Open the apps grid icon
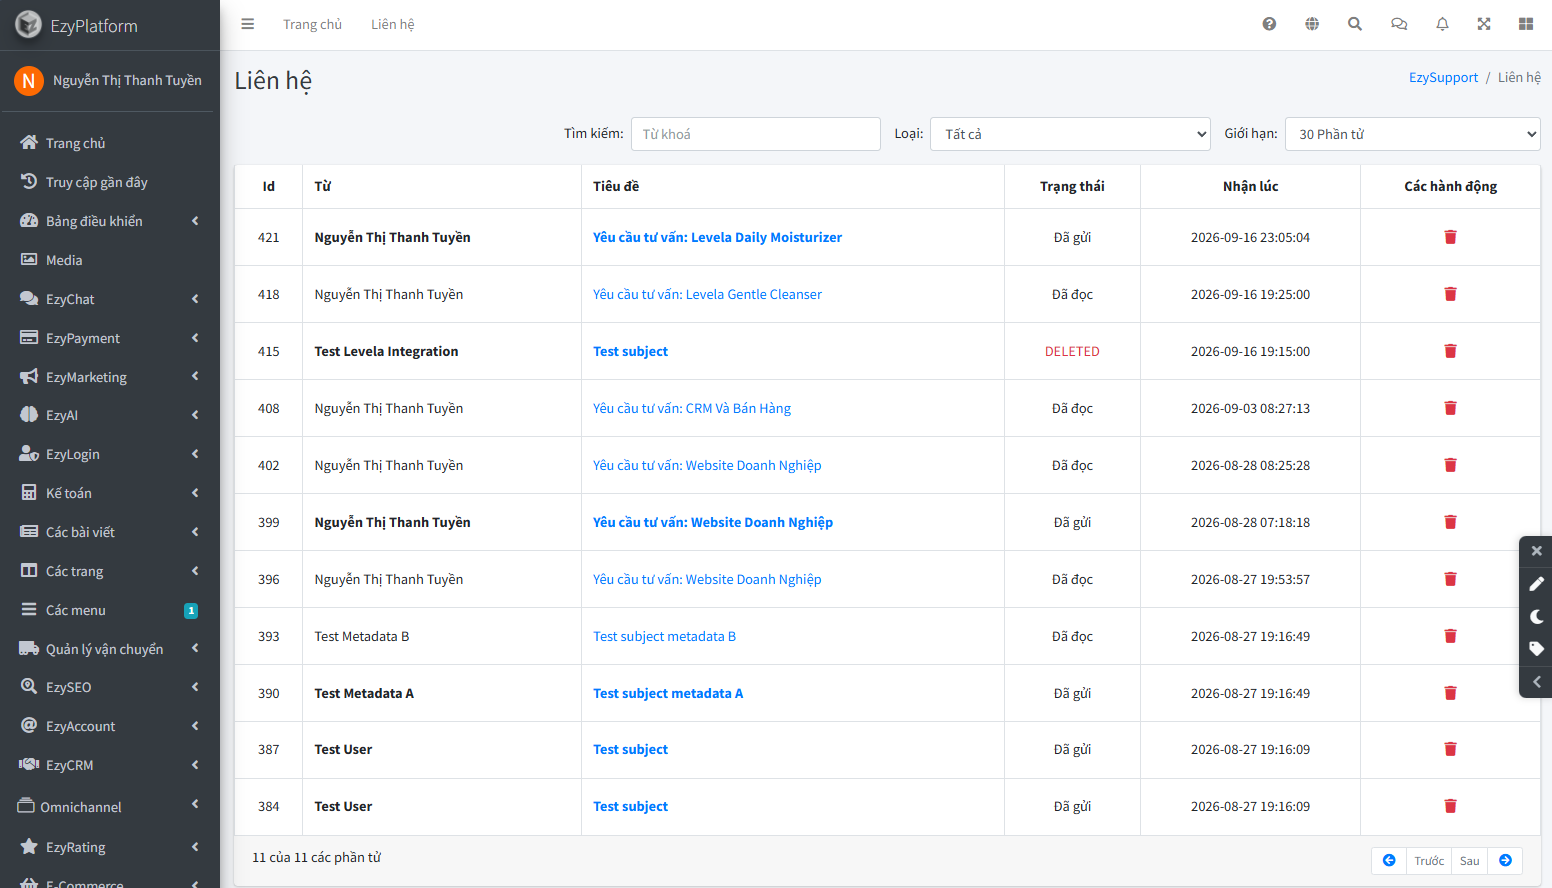This screenshot has width=1552, height=888. coord(1526,24)
